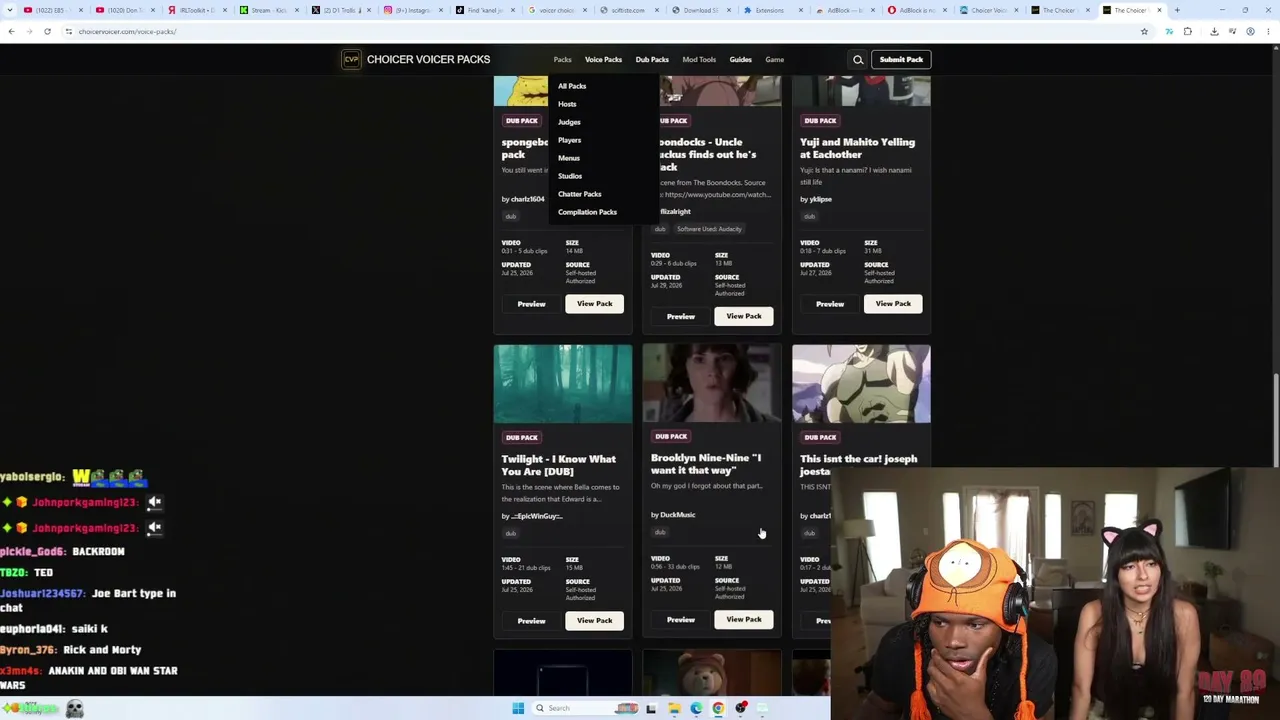Preview the Boondocks Uncle Ruckus pack
Image resolution: width=1280 pixels, height=720 pixels.
(680, 316)
